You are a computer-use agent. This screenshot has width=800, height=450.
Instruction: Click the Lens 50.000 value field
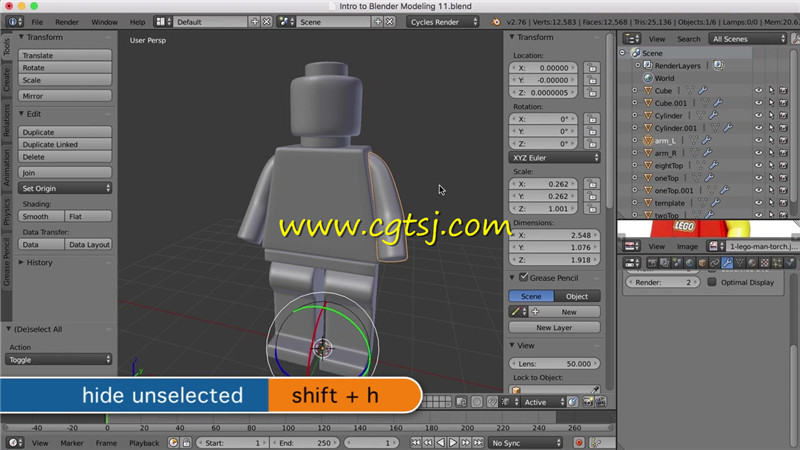pyautogui.click(x=554, y=364)
